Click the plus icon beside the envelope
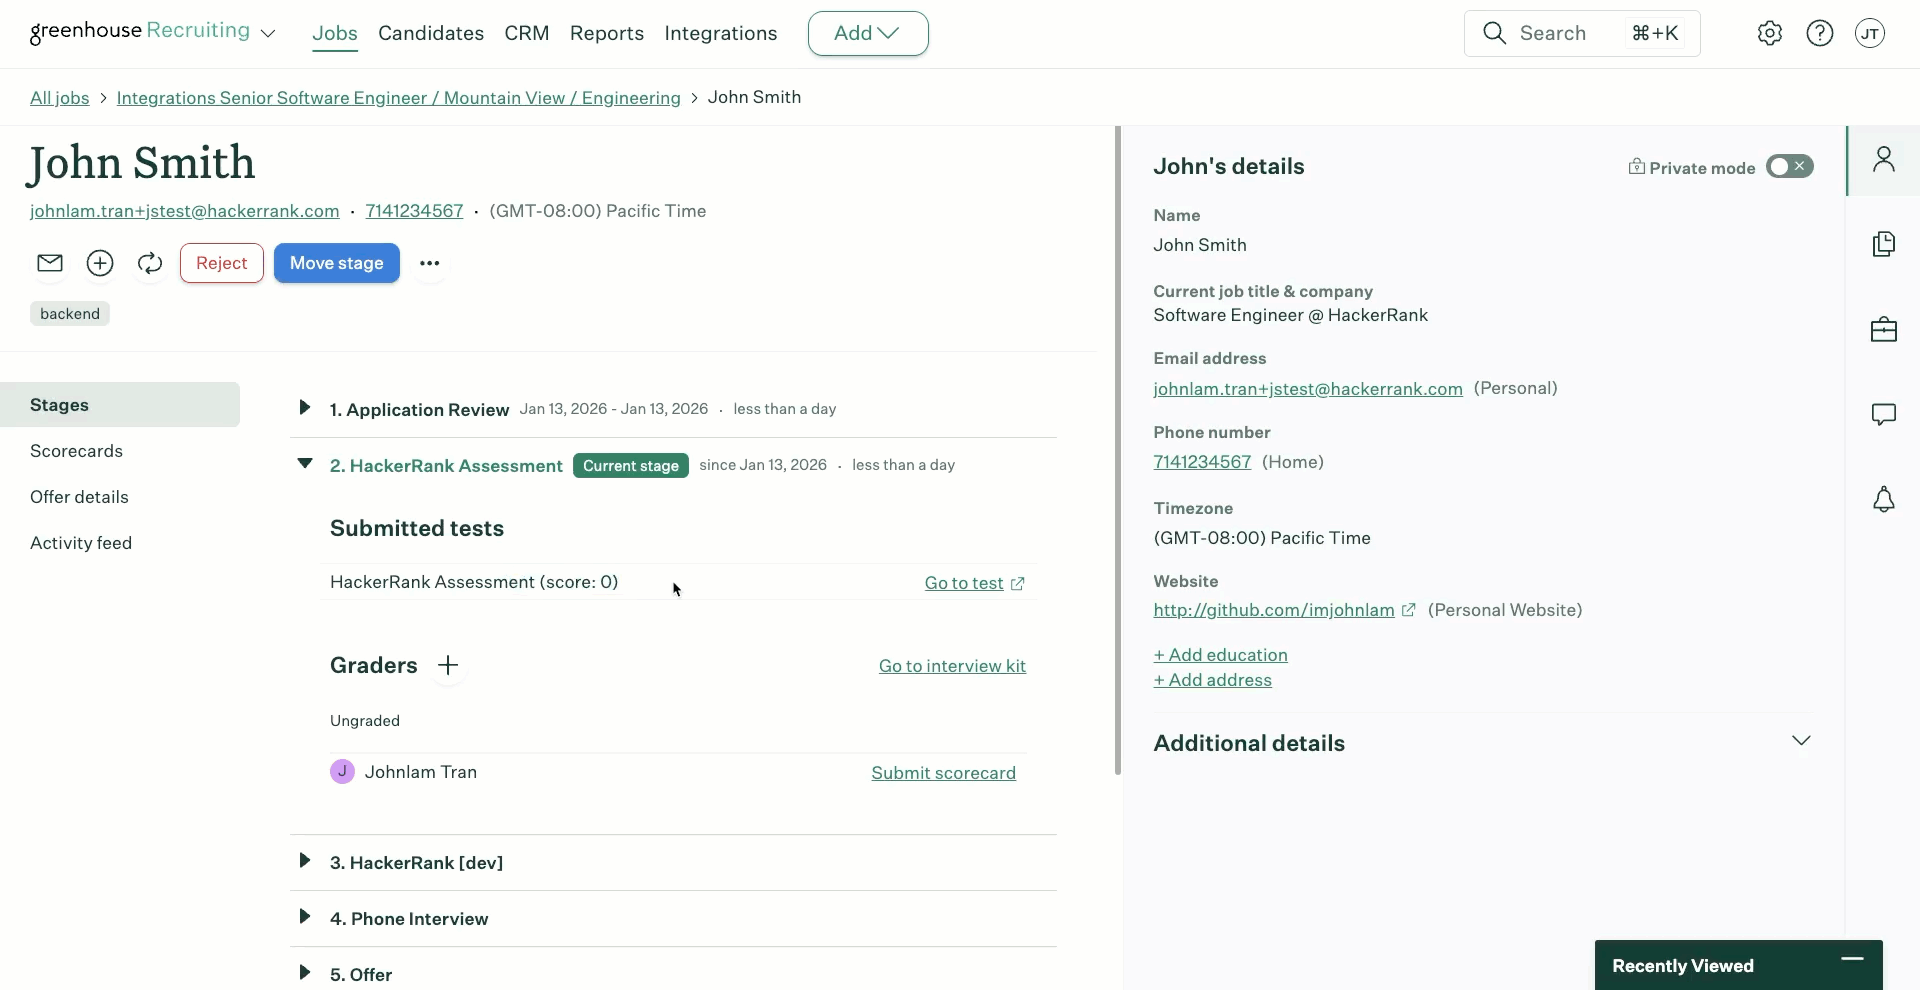Screen dimensions: 1920x990 click(x=100, y=263)
